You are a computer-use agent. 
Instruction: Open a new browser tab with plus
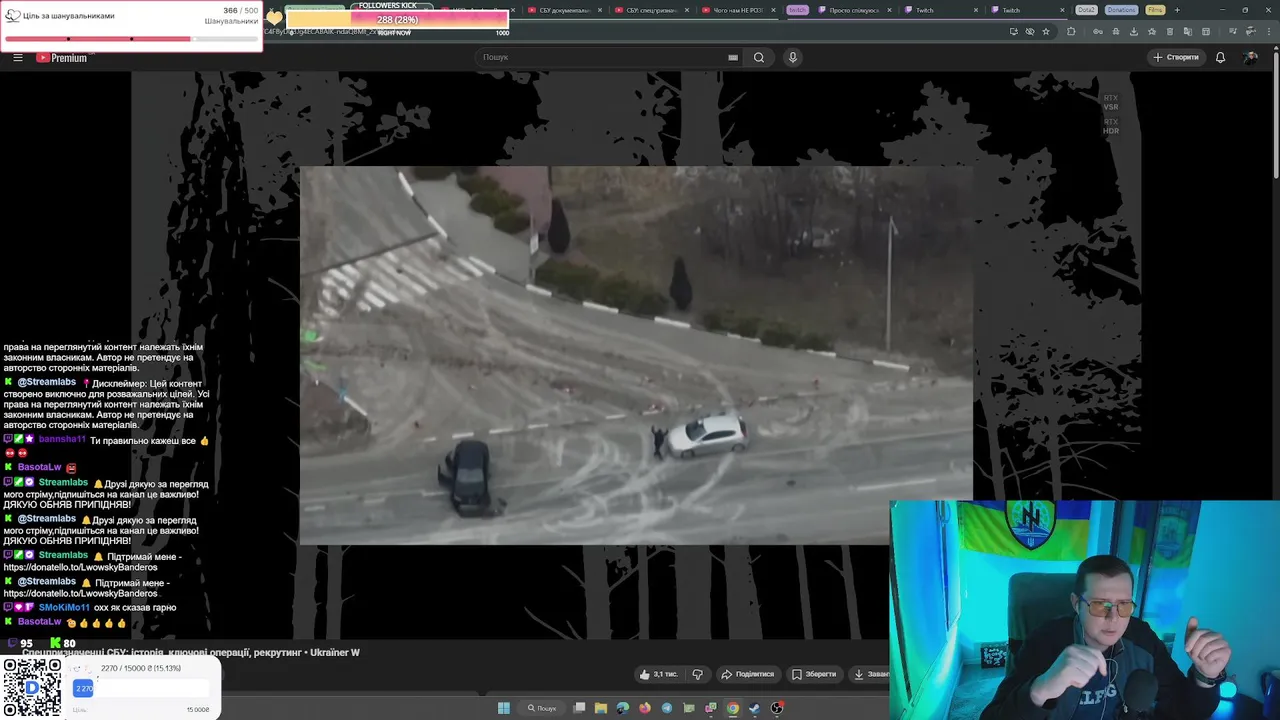(x=1177, y=10)
